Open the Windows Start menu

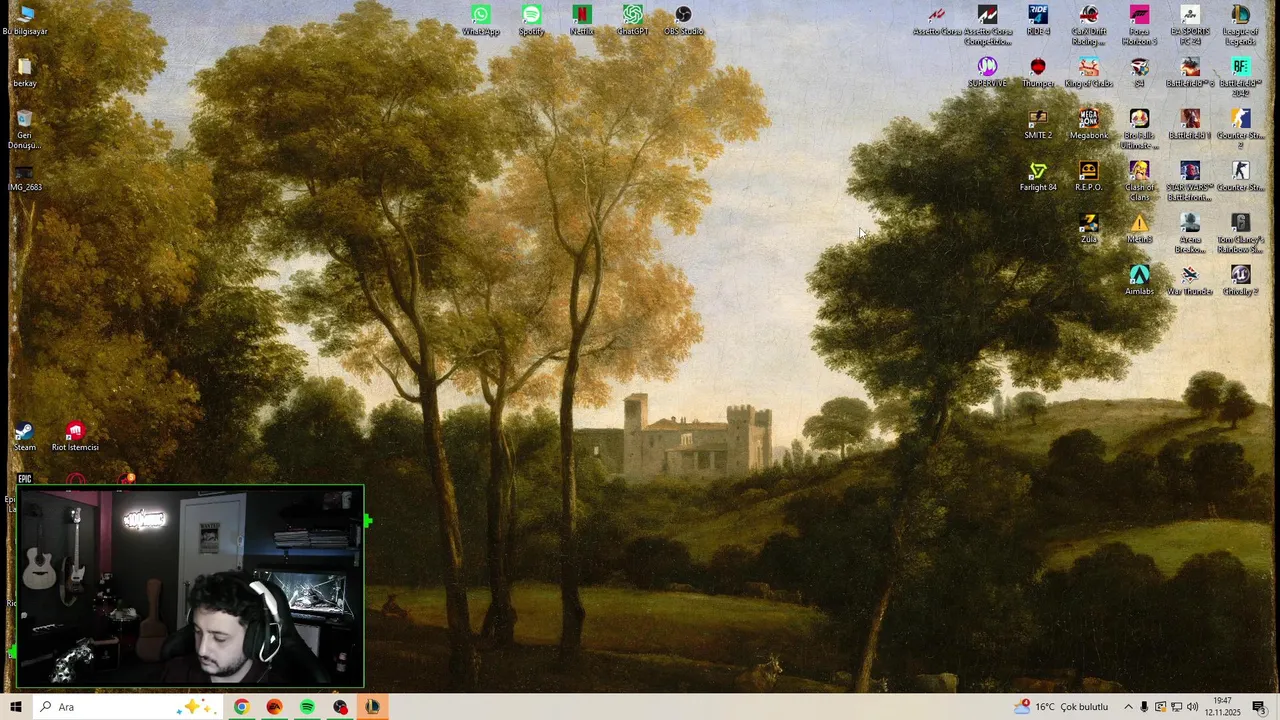(15, 707)
